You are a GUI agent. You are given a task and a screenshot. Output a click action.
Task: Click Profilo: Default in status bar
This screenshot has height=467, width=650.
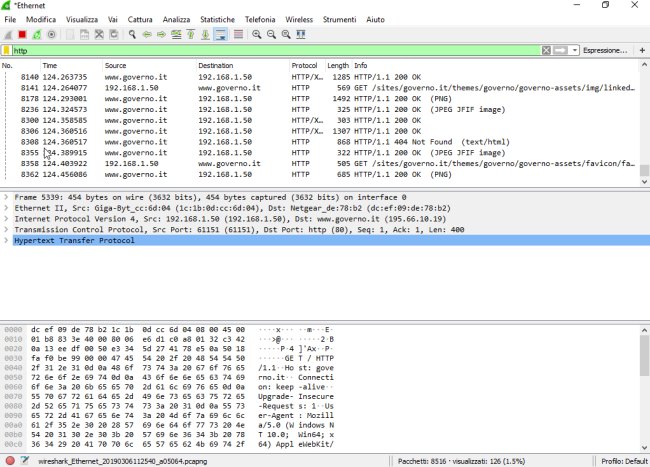tap(624, 461)
